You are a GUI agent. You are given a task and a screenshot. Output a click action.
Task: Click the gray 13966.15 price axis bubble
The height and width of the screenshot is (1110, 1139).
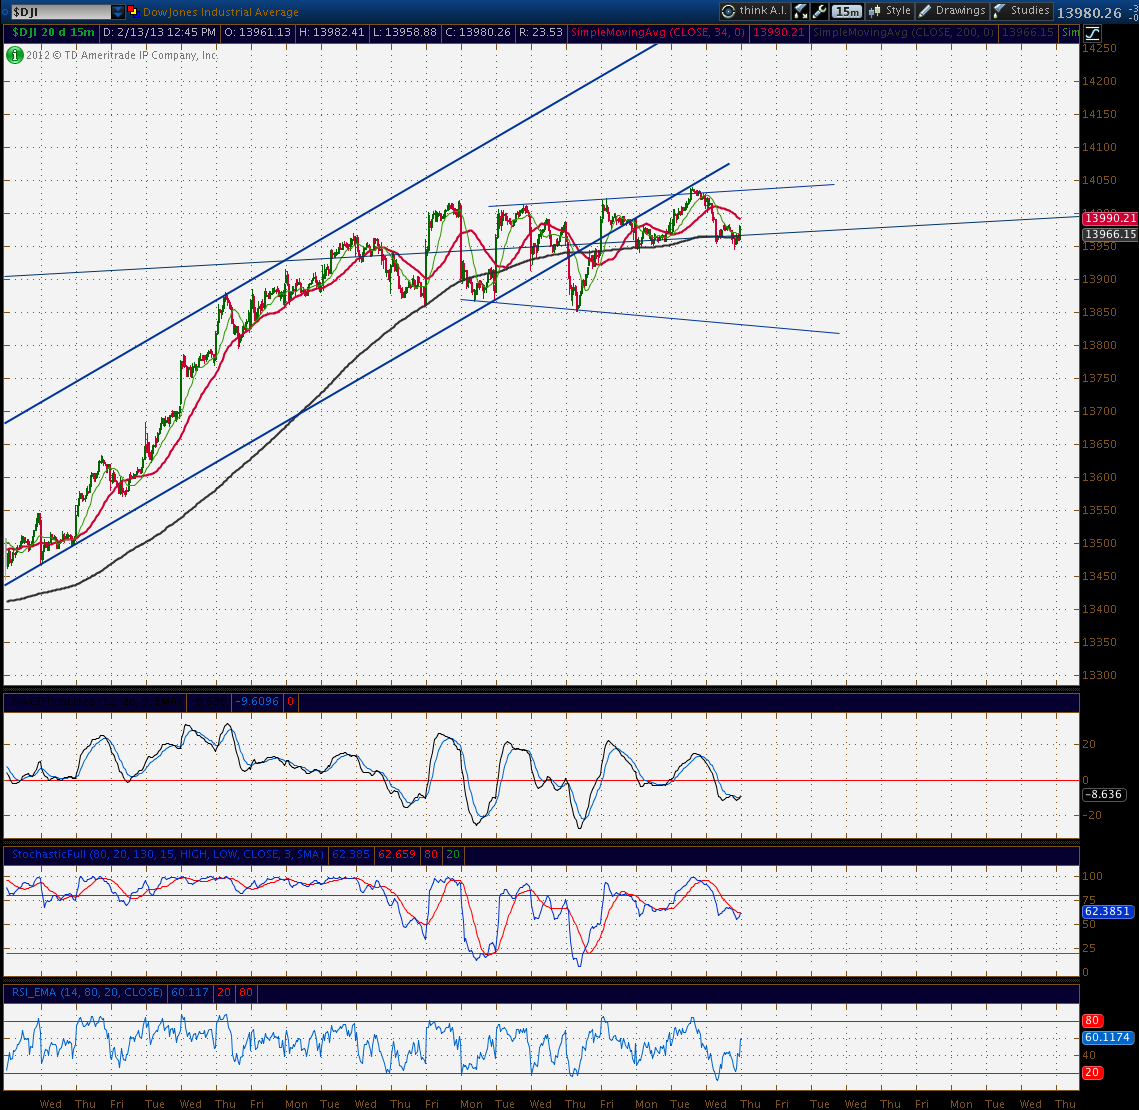click(1110, 234)
